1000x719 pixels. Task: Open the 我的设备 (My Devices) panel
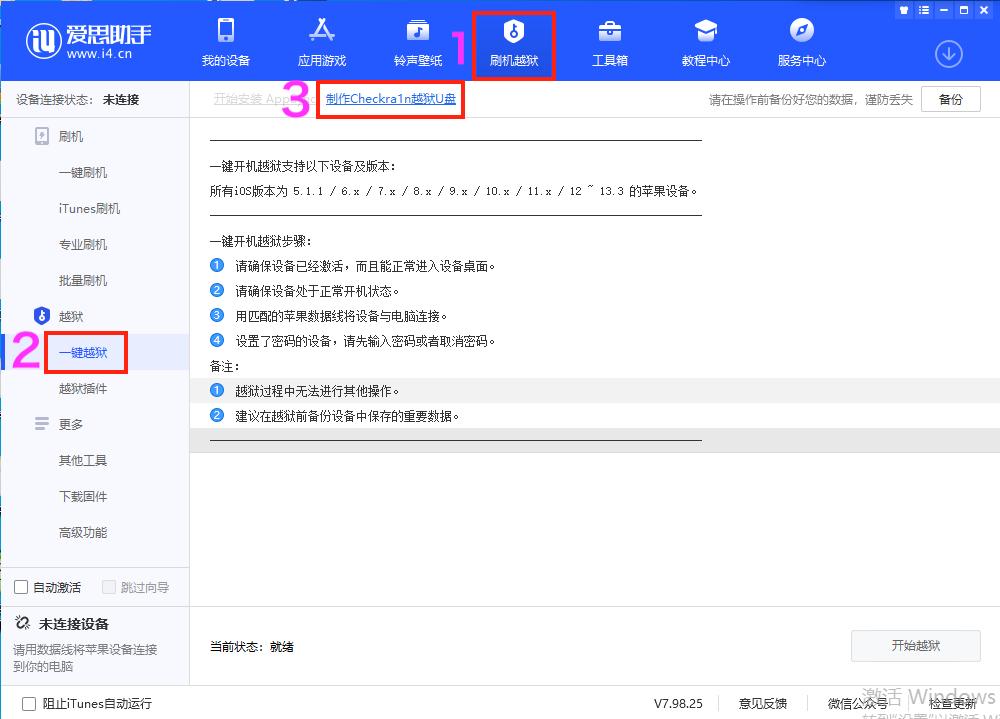[224, 42]
